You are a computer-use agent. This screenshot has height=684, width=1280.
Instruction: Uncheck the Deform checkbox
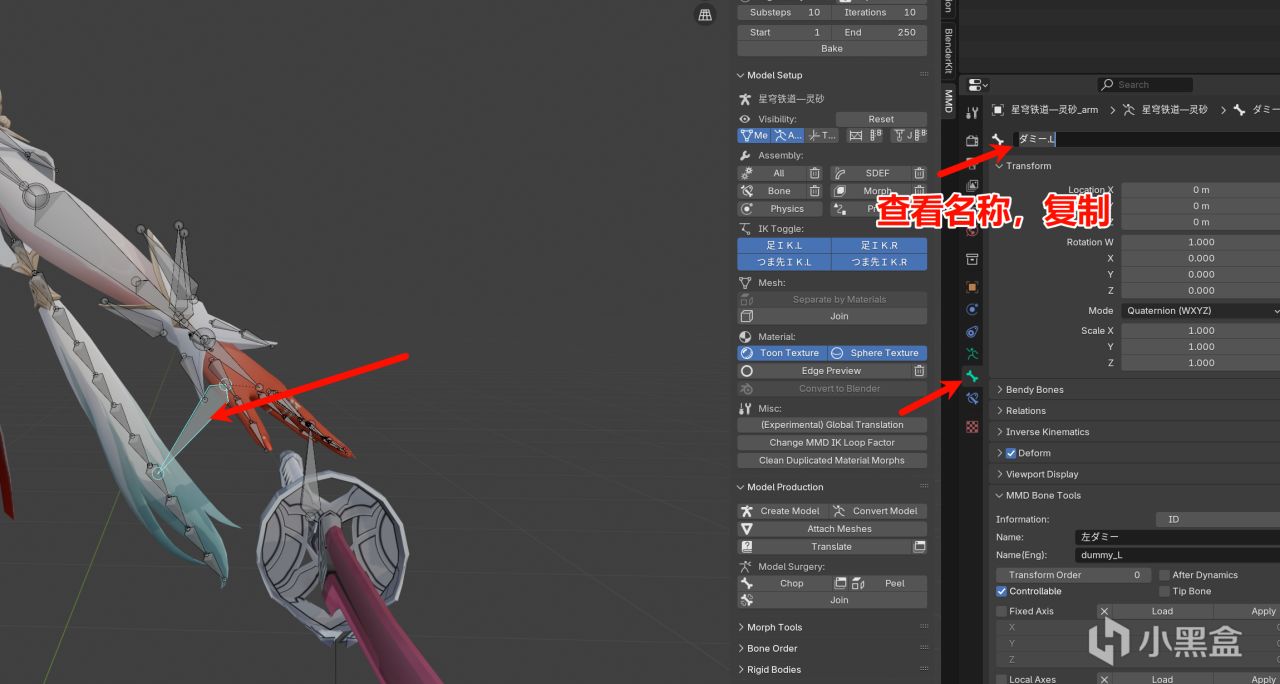click(x=1010, y=453)
